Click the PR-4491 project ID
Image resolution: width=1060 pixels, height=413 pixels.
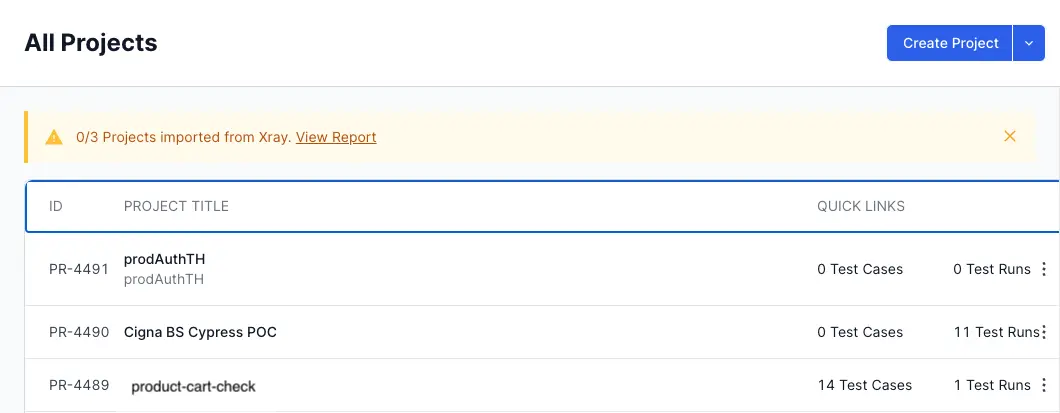click(79, 269)
